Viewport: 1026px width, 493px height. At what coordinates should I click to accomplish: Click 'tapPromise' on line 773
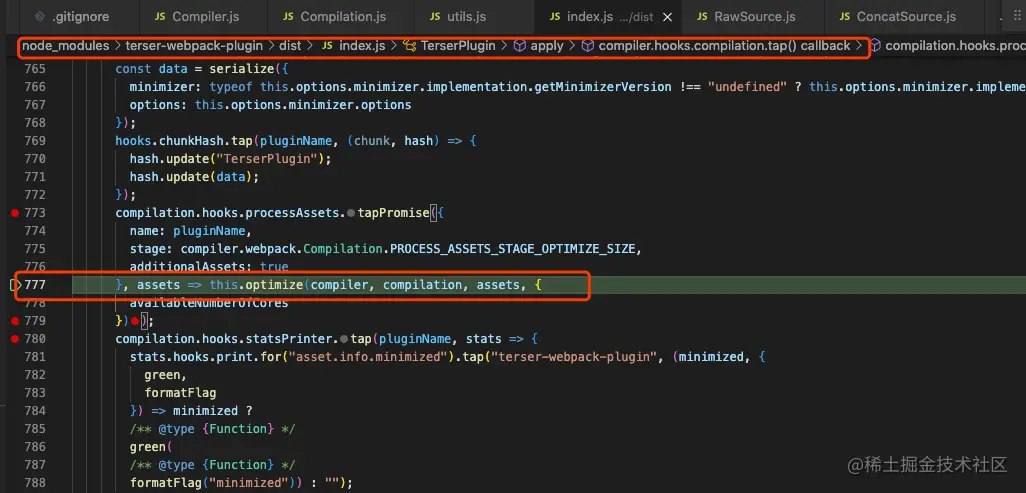pos(393,213)
